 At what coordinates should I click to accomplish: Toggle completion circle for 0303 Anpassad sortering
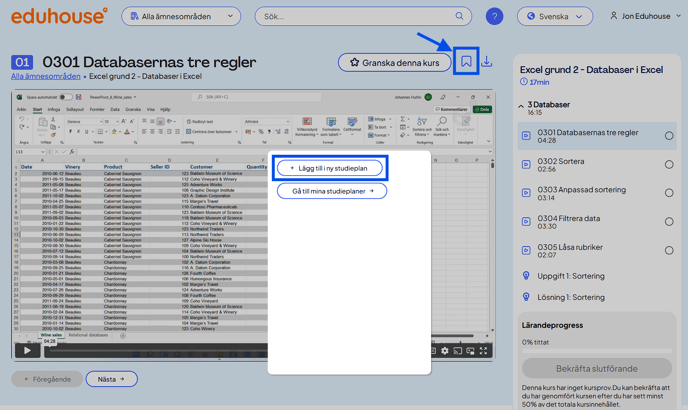click(669, 193)
